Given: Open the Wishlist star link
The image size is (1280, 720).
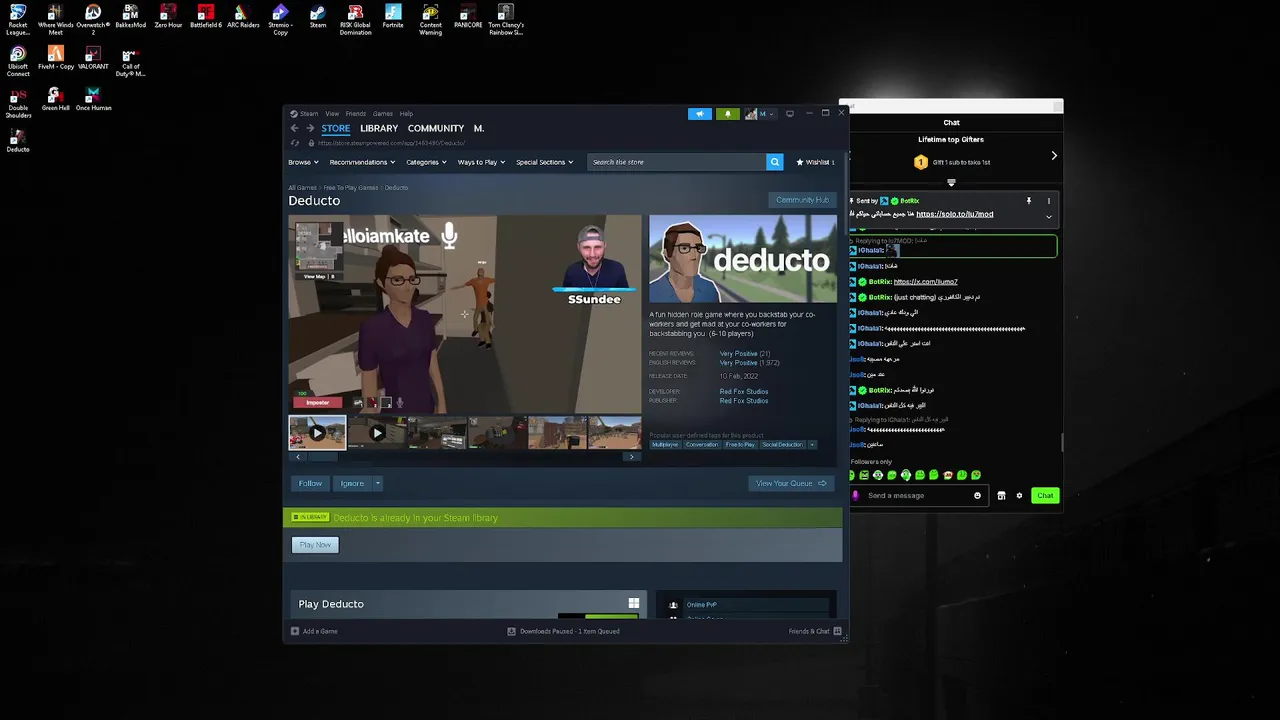Looking at the screenshot, I should tap(816, 162).
